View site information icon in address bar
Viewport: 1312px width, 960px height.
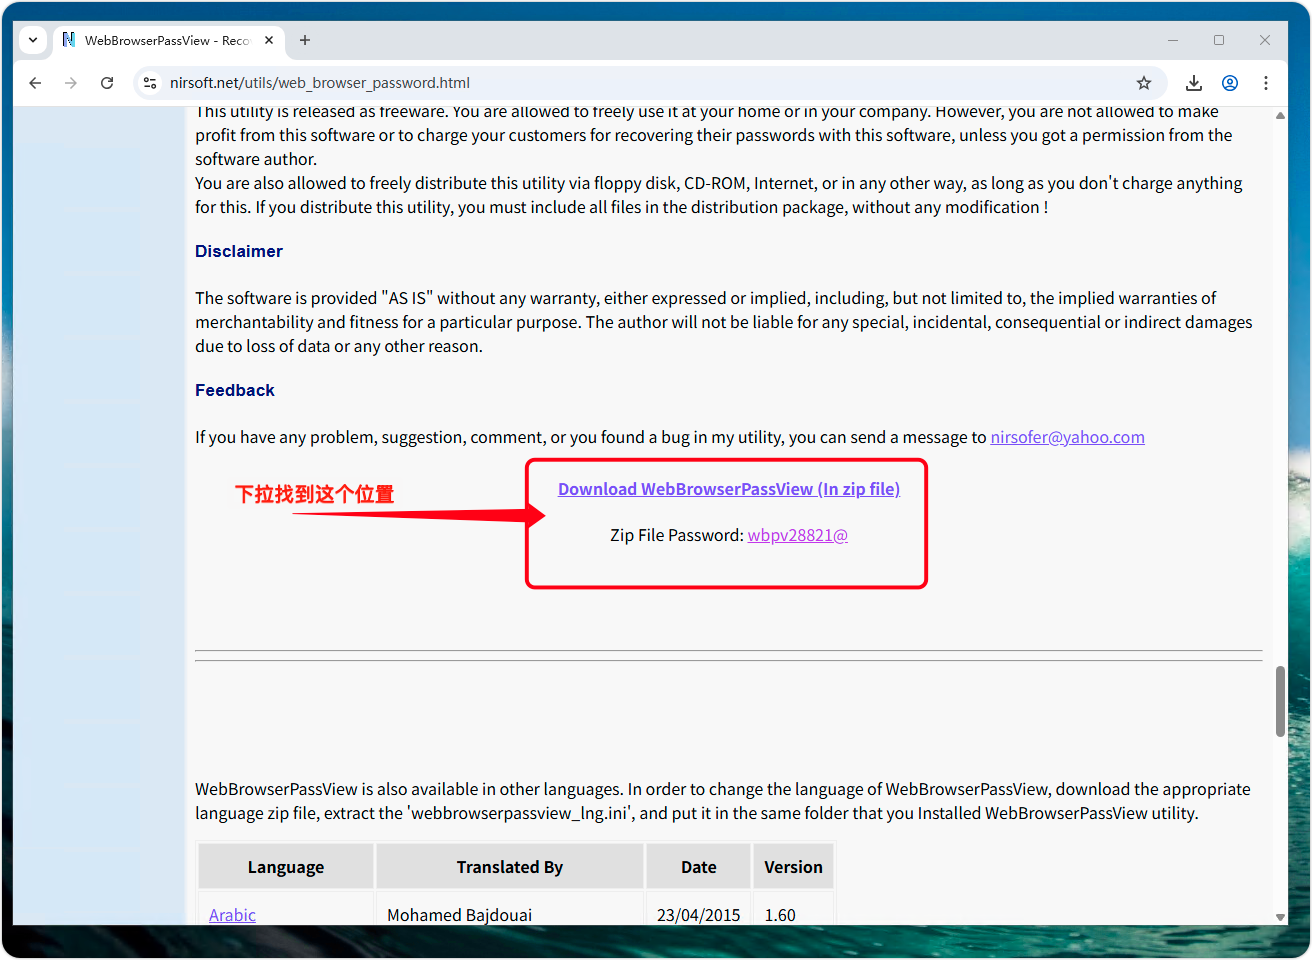[150, 83]
